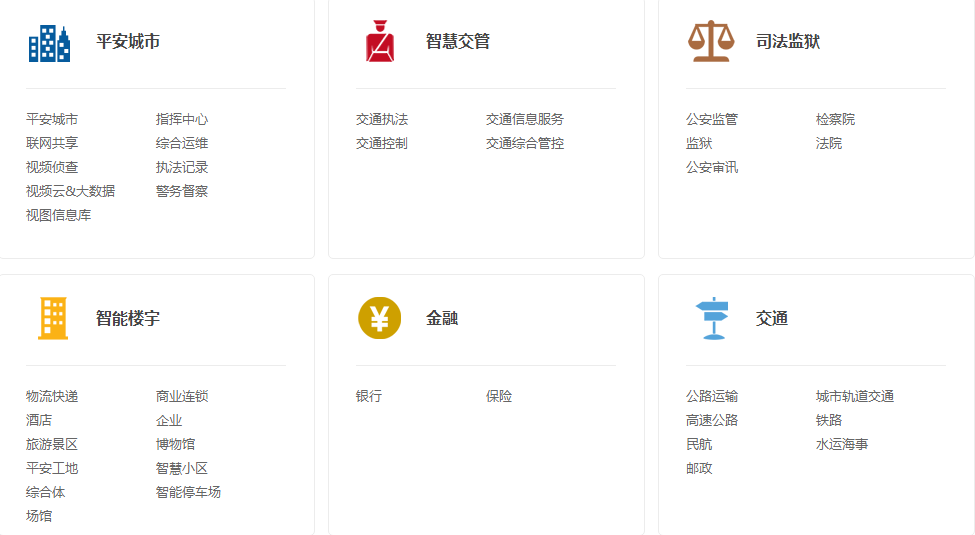Click the 智慧交管 section heading

[x=458, y=42]
